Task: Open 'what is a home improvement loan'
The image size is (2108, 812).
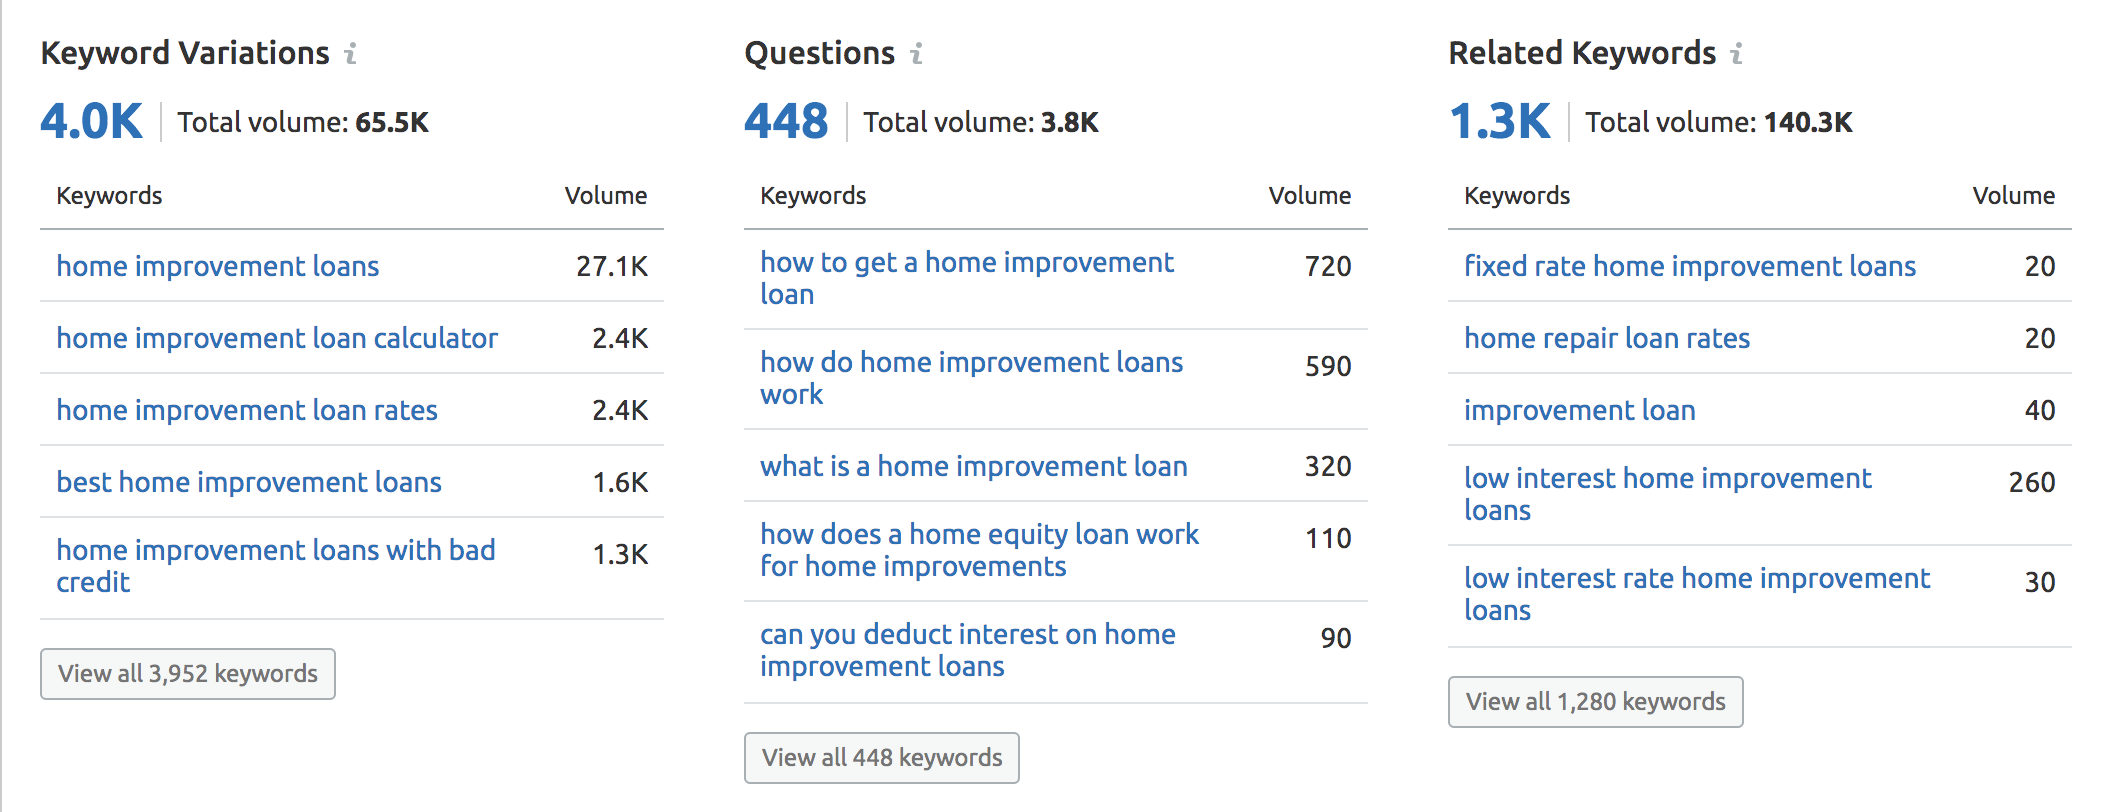Action: coord(974,466)
